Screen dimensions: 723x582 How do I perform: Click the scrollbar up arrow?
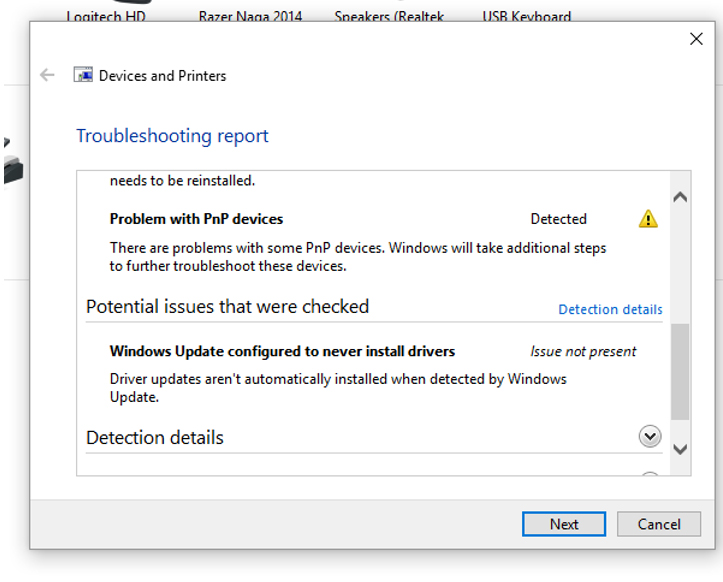pos(680,197)
